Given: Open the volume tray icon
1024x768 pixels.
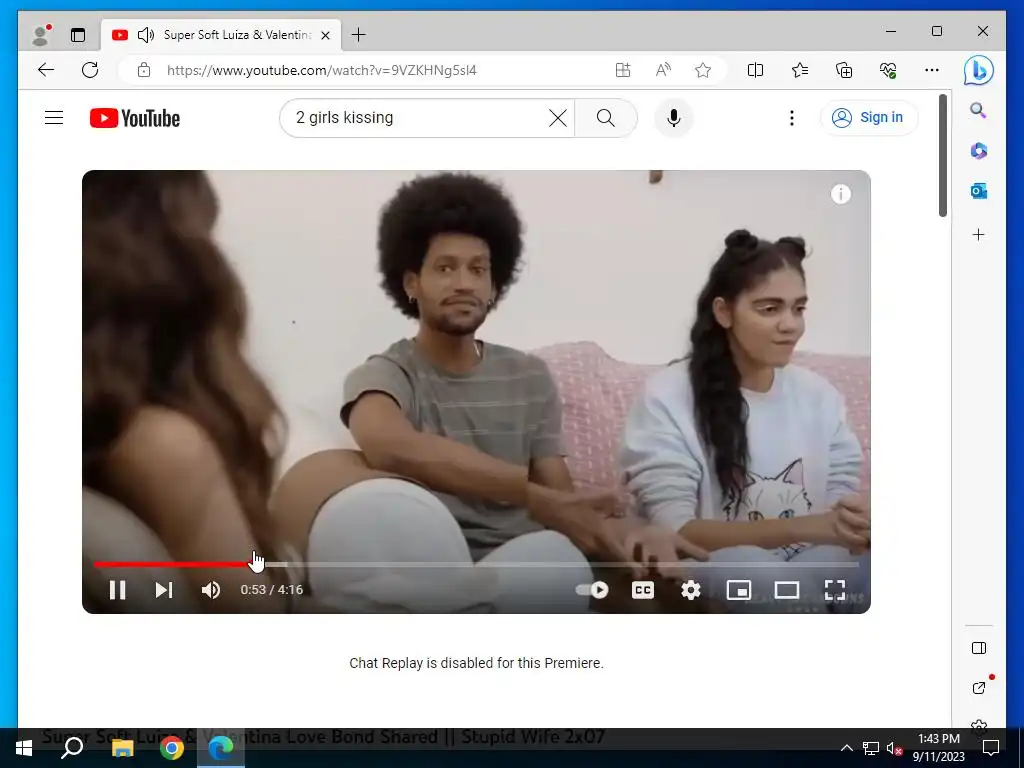Looking at the screenshot, I should click(x=894, y=748).
